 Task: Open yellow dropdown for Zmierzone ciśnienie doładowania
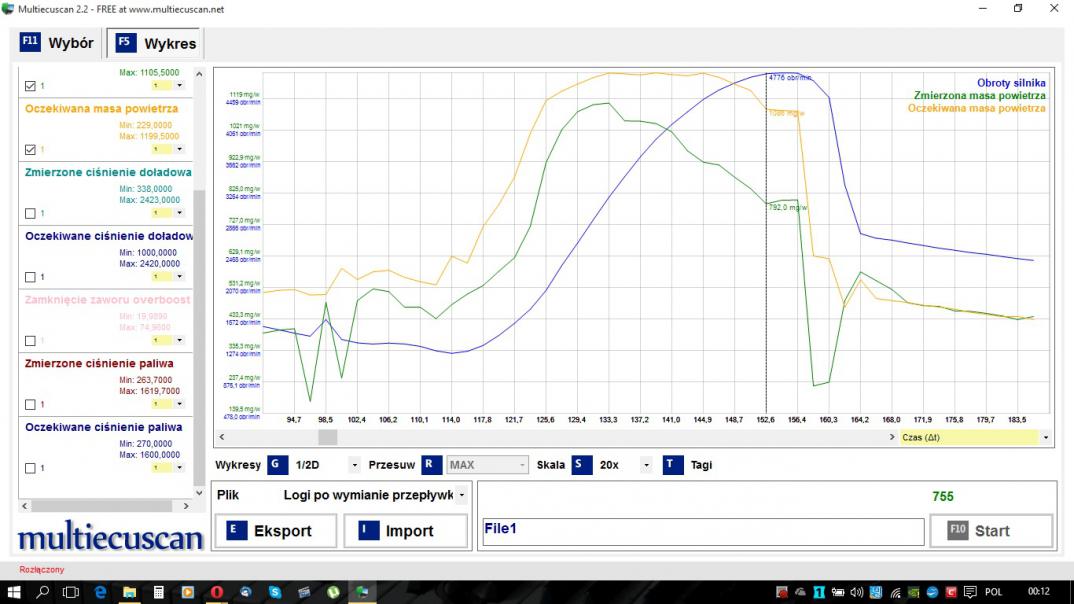179,213
